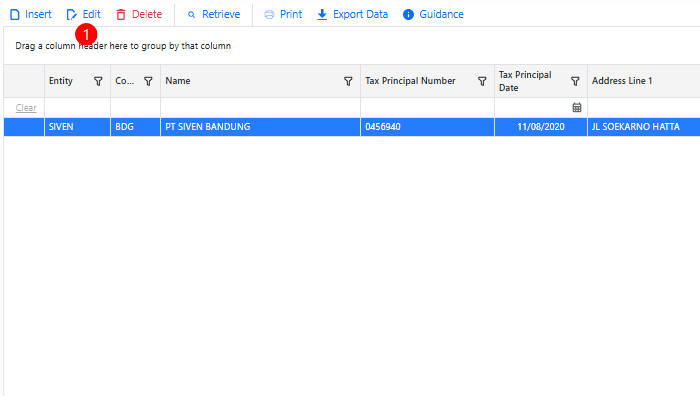Sort by Tax Principal Date header
700x396 pixels.
tap(525, 81)
